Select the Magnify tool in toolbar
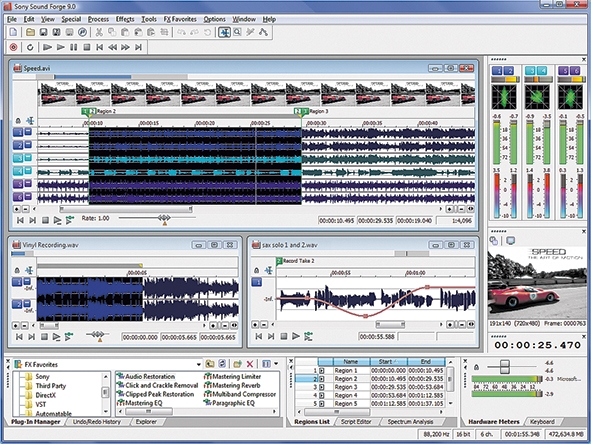The image size is (591, 444). [237, 32]
